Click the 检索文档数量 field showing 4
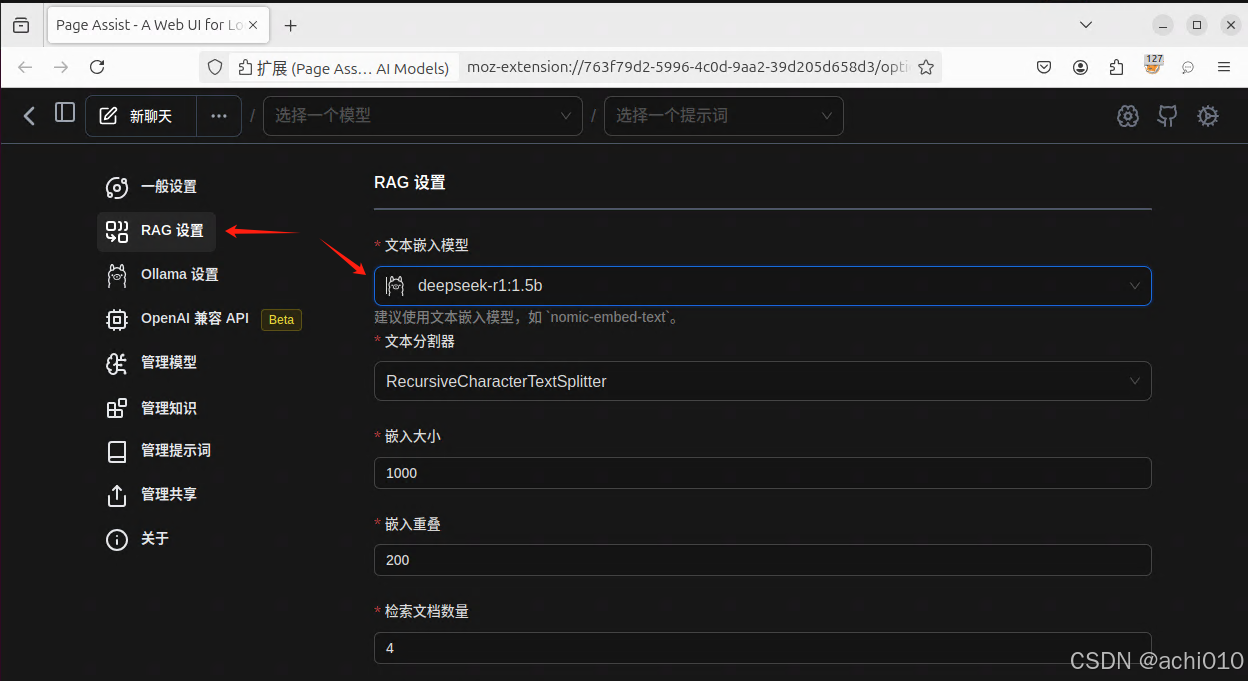Viewport: 1248px width, 681px height. point(763,648)
